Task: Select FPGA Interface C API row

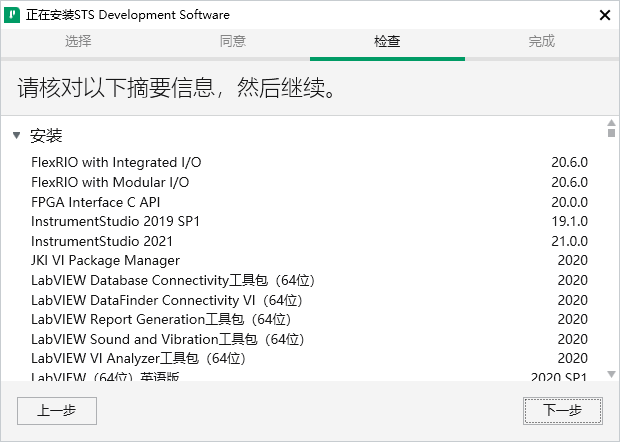Action: point(309,202)
